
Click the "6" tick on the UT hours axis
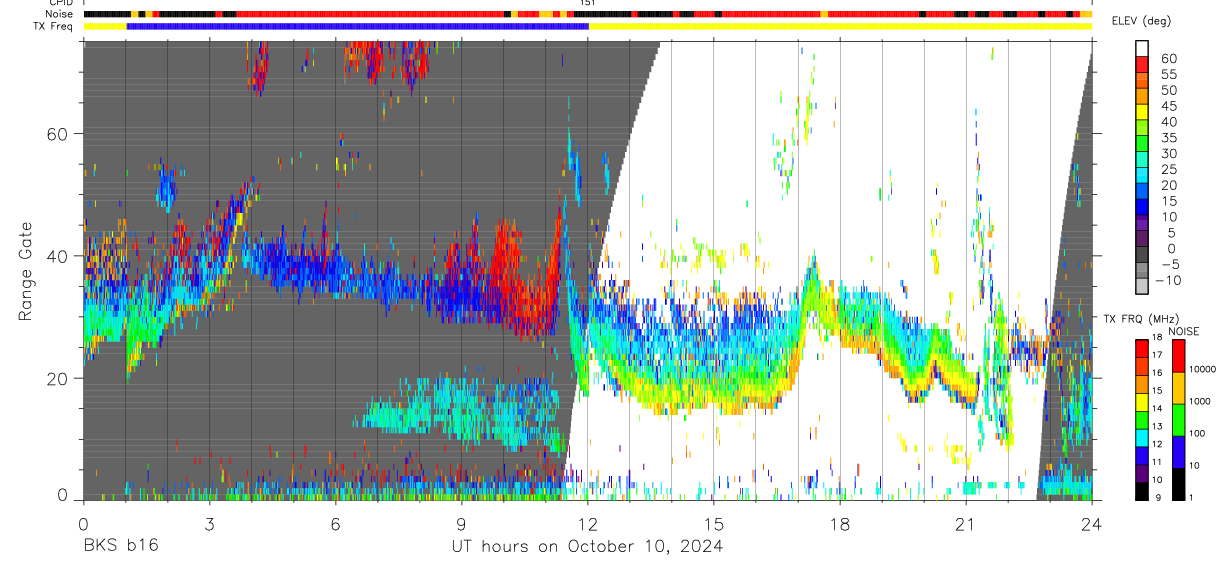pos(335,523)
